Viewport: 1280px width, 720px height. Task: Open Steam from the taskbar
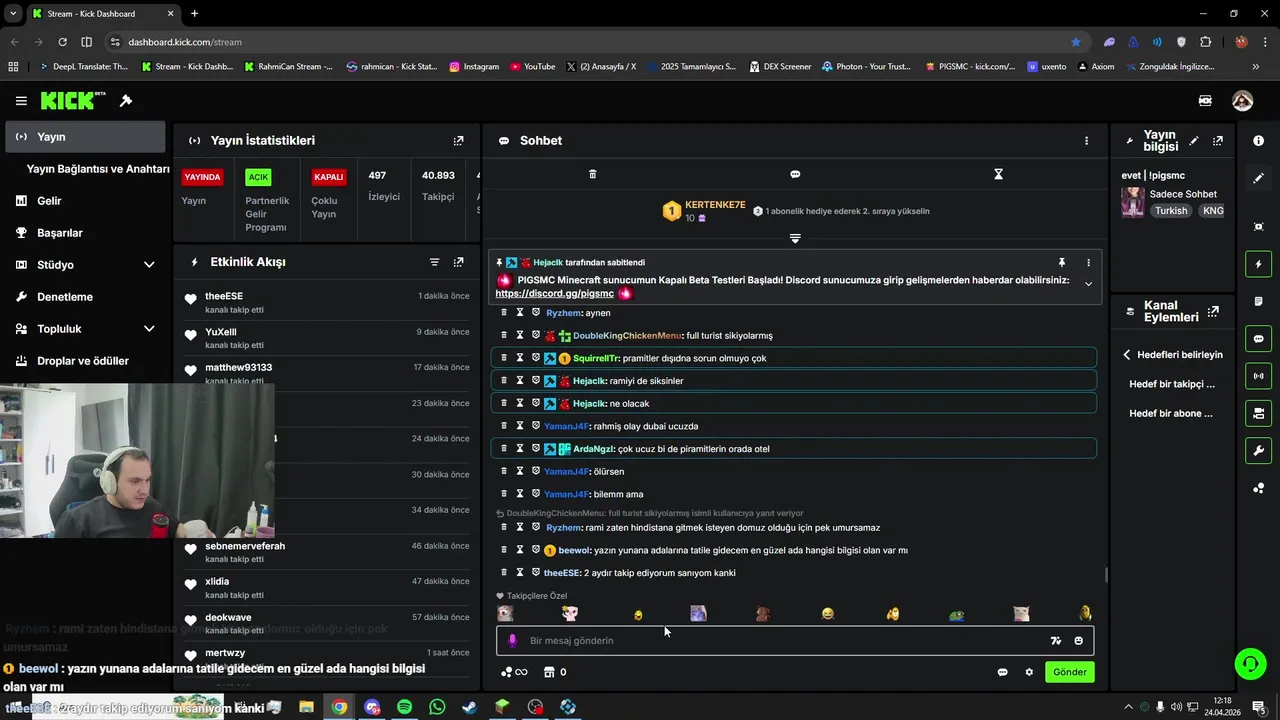point(469,707)
